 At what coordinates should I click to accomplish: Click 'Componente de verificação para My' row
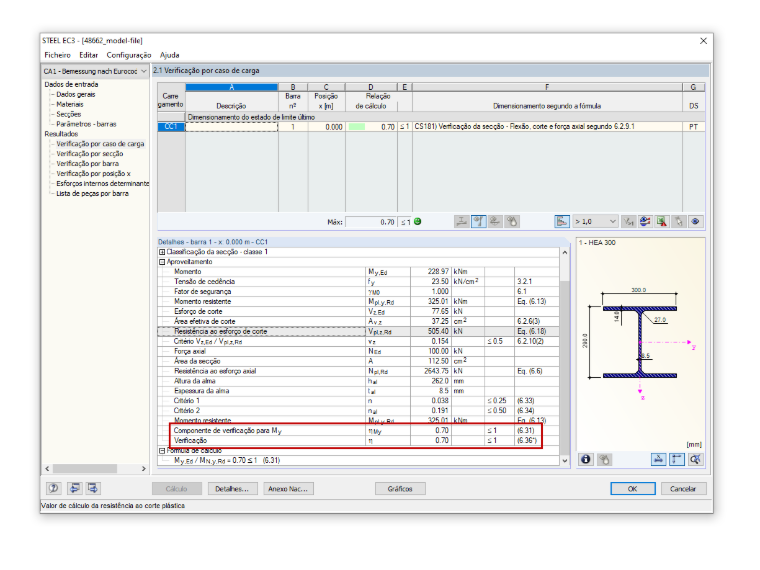(x=358, y=430)
